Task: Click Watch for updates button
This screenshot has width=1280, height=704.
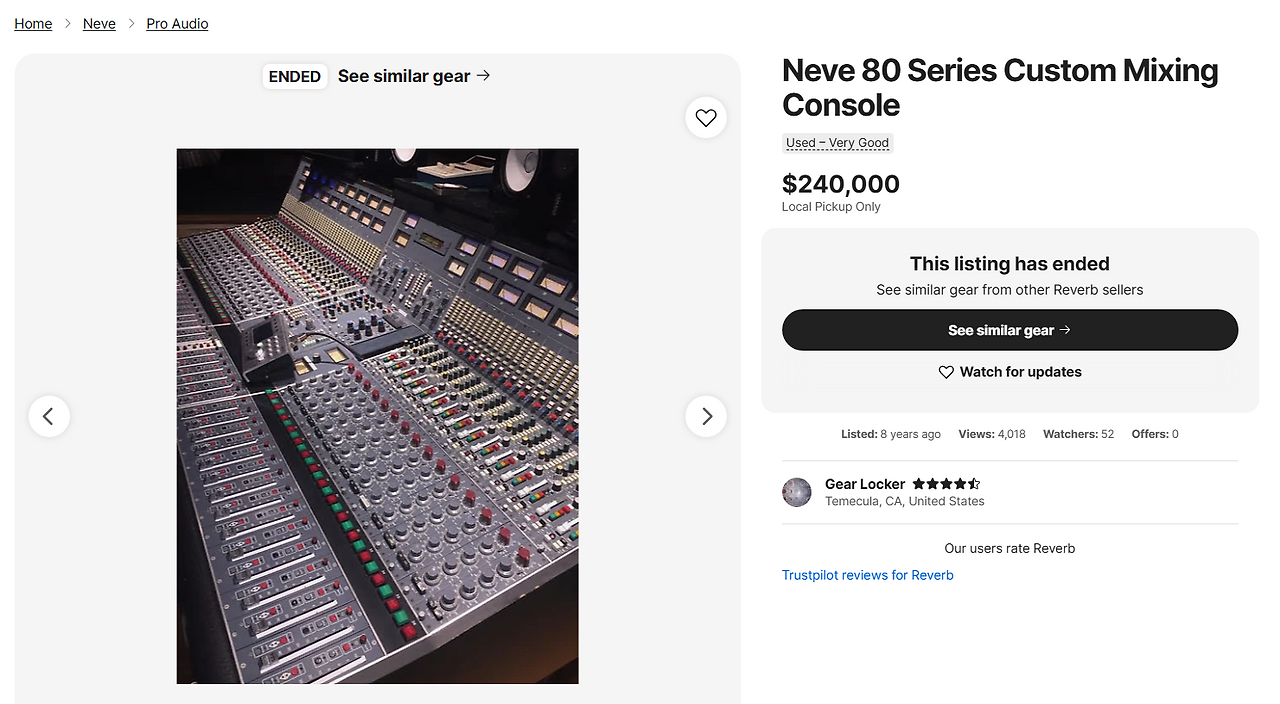Action: (x=1010, y=372)
